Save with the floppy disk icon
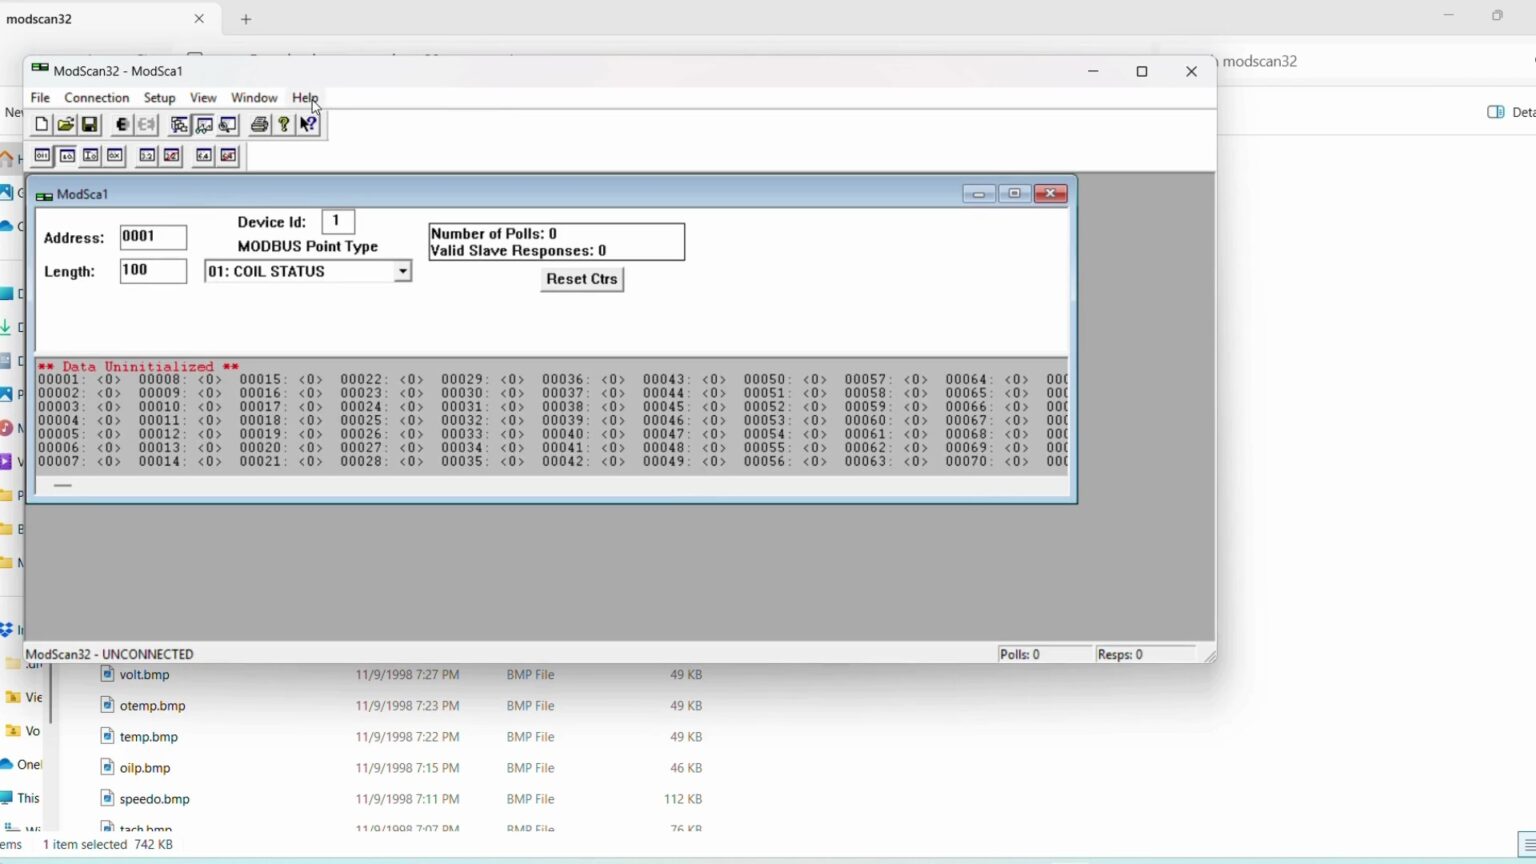This screenshot has width=1536, height=864. [x=89, y=125]
